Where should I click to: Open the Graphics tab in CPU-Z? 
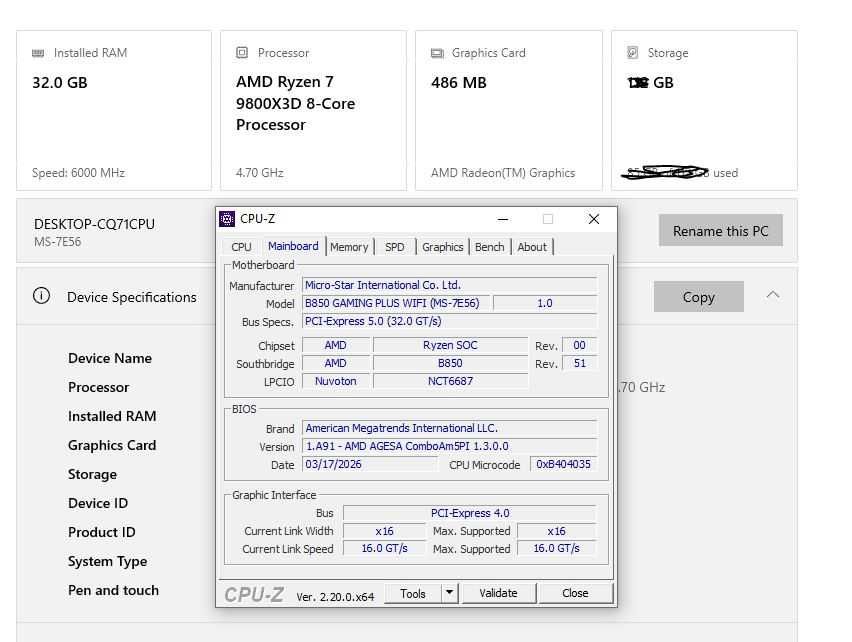tap(442, 247)
